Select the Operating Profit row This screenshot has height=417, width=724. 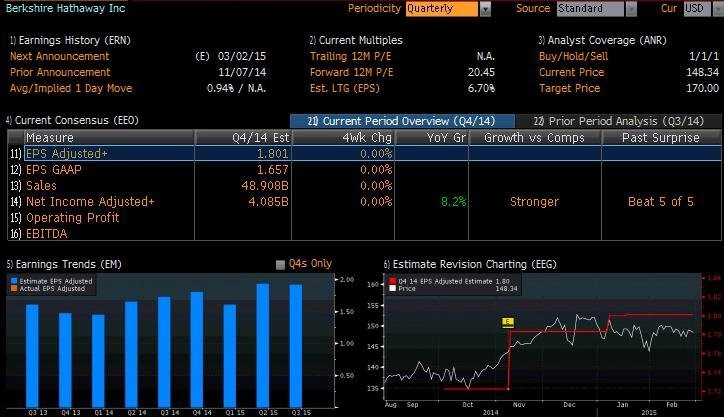point(365,218)
